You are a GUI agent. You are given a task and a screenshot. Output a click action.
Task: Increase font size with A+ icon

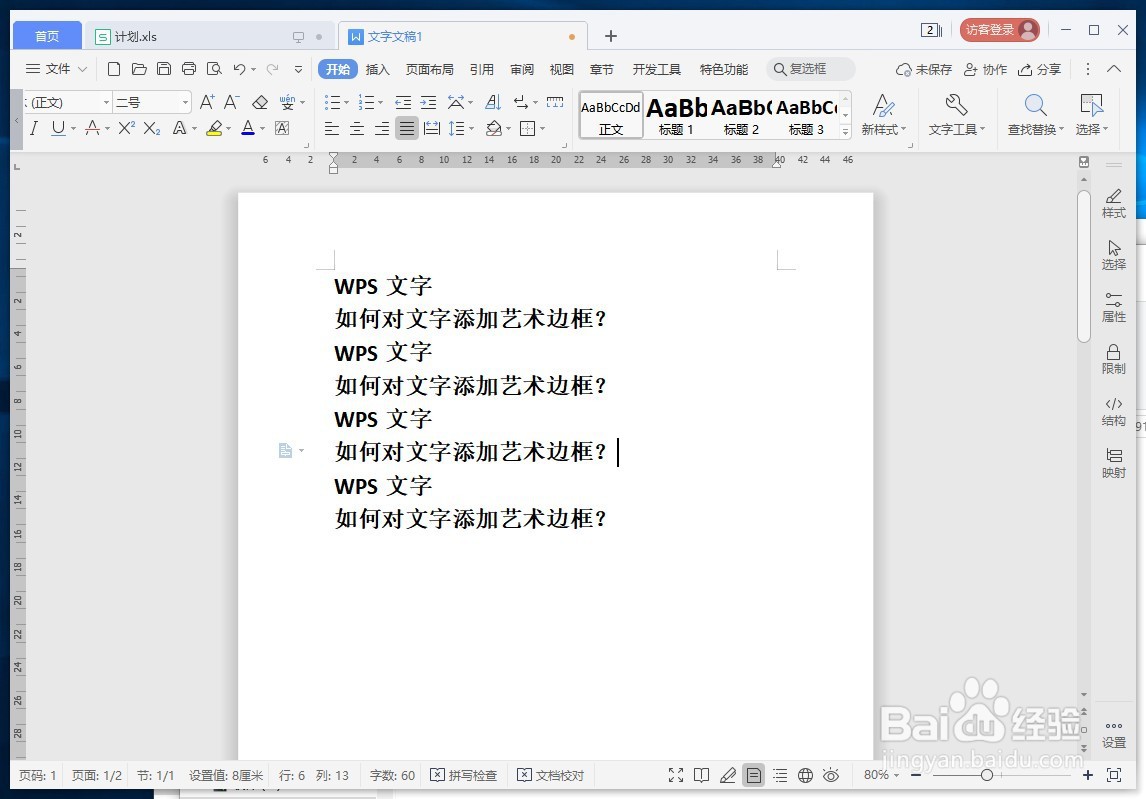pos(207,102)
